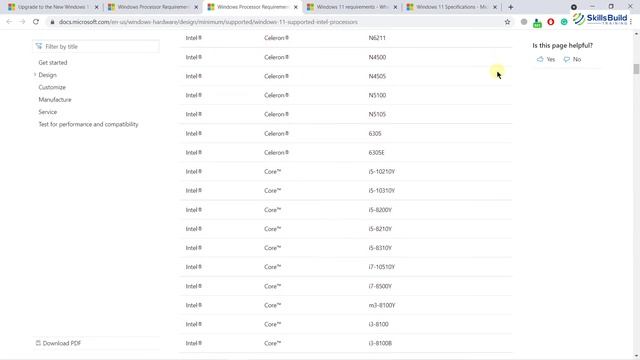Open the Customize sidebar link
The height and width of the screenshot is (360, 640).
52,87
